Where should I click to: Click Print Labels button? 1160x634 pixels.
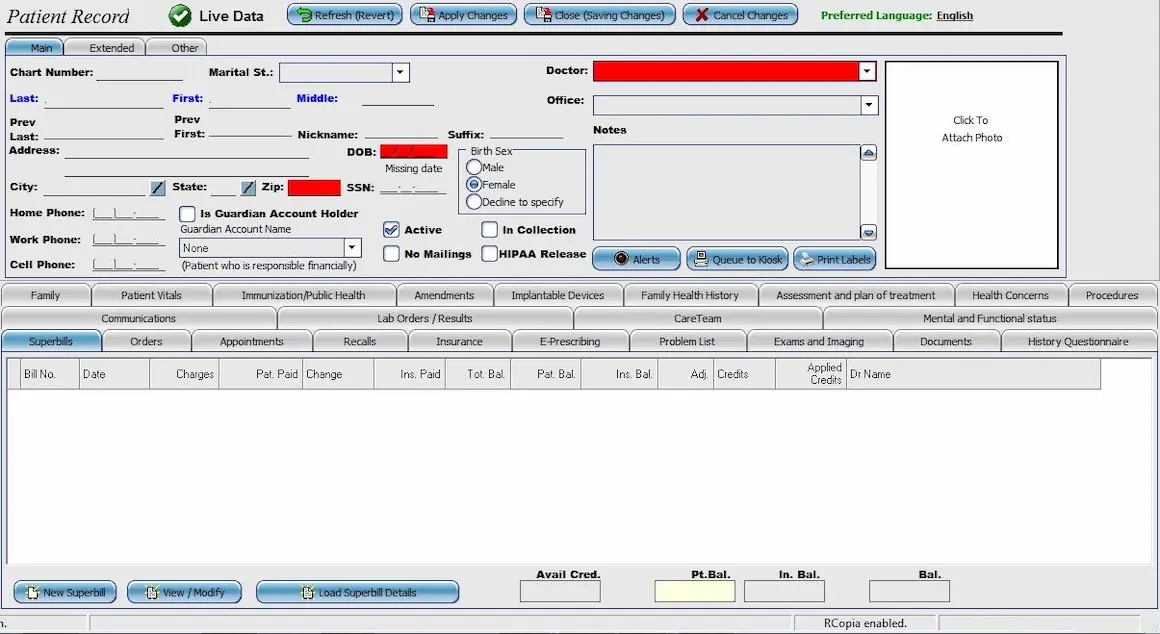click(x=834, y=259)
